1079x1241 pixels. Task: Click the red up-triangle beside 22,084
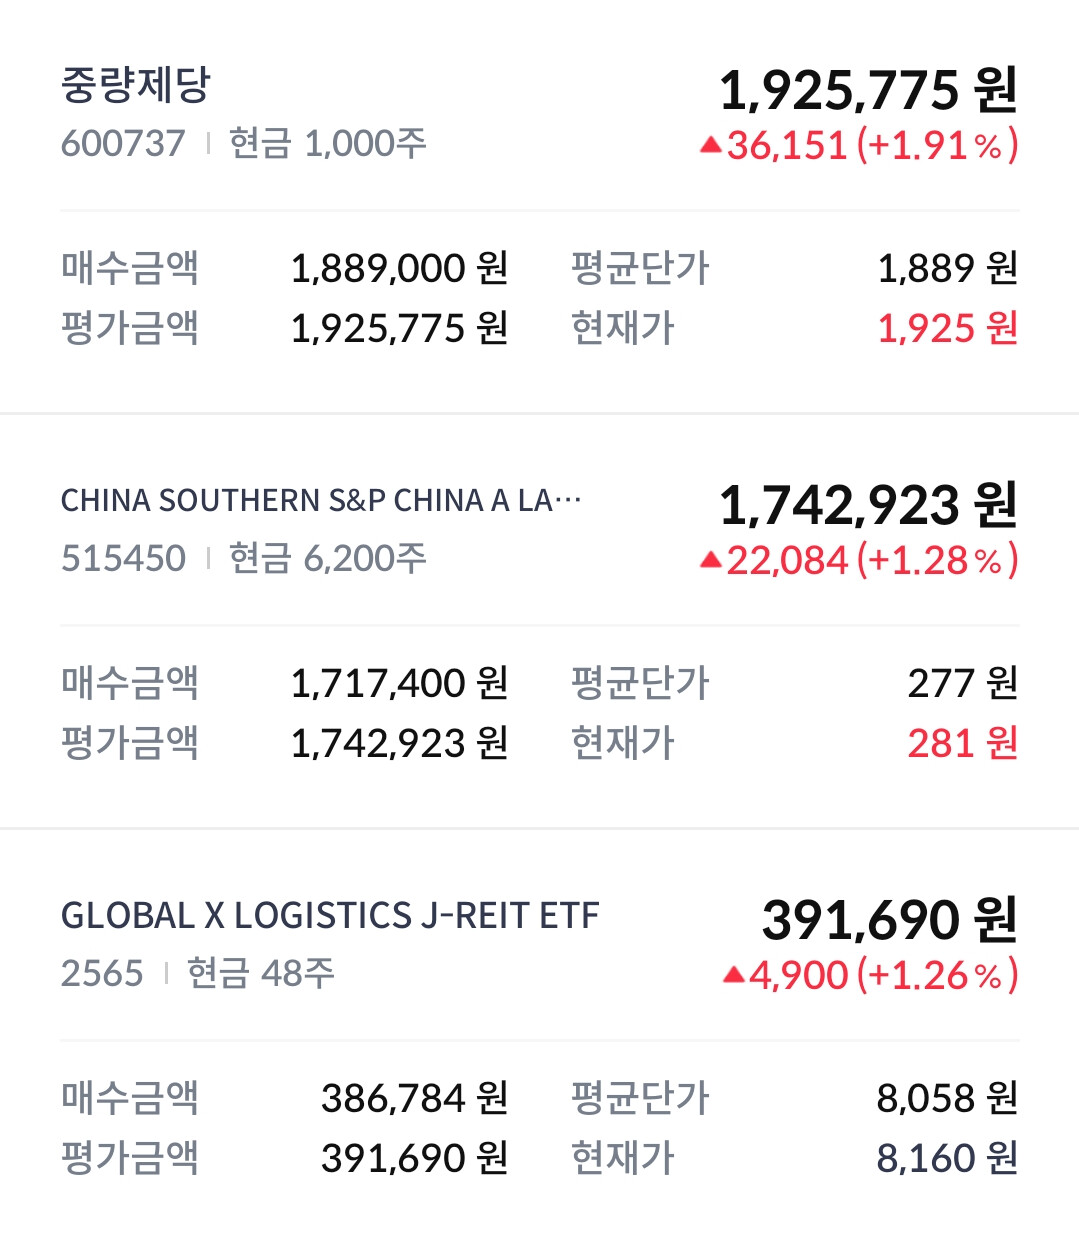click(x=710, y=561)
